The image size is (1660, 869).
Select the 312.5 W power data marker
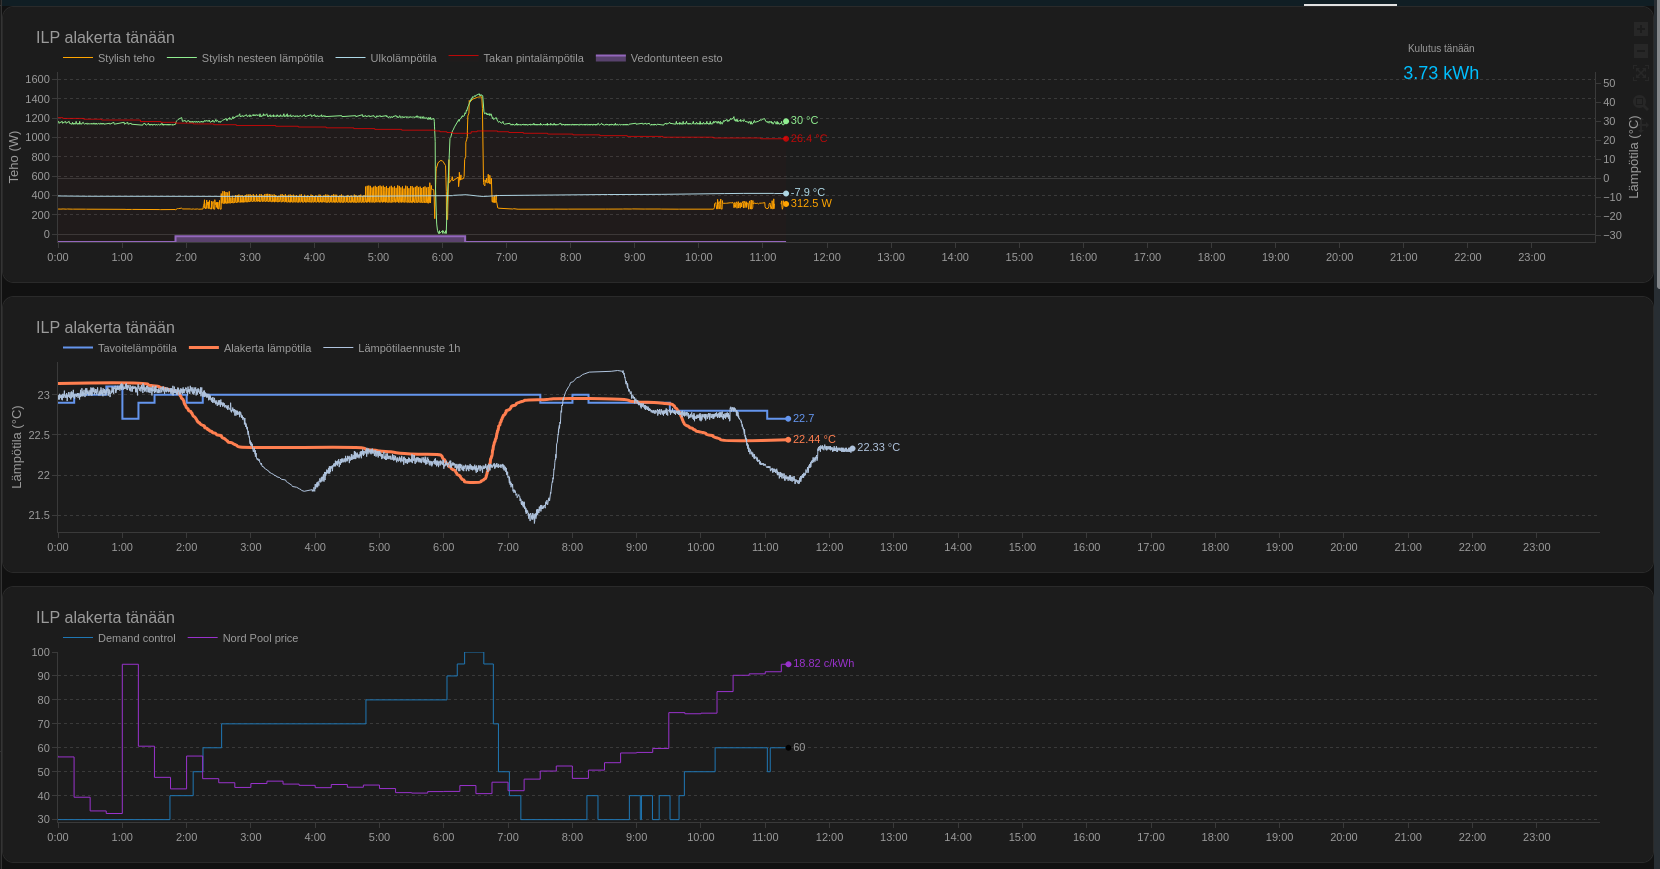point(786,204)
